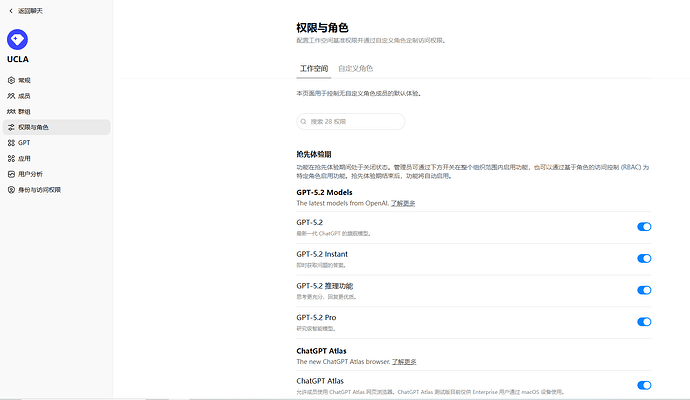The height and width of the screenshot is (400, 690).
Task: Open 了解更多 link under ChatGPT Atlas section
Action: click(x=404, y=362)
